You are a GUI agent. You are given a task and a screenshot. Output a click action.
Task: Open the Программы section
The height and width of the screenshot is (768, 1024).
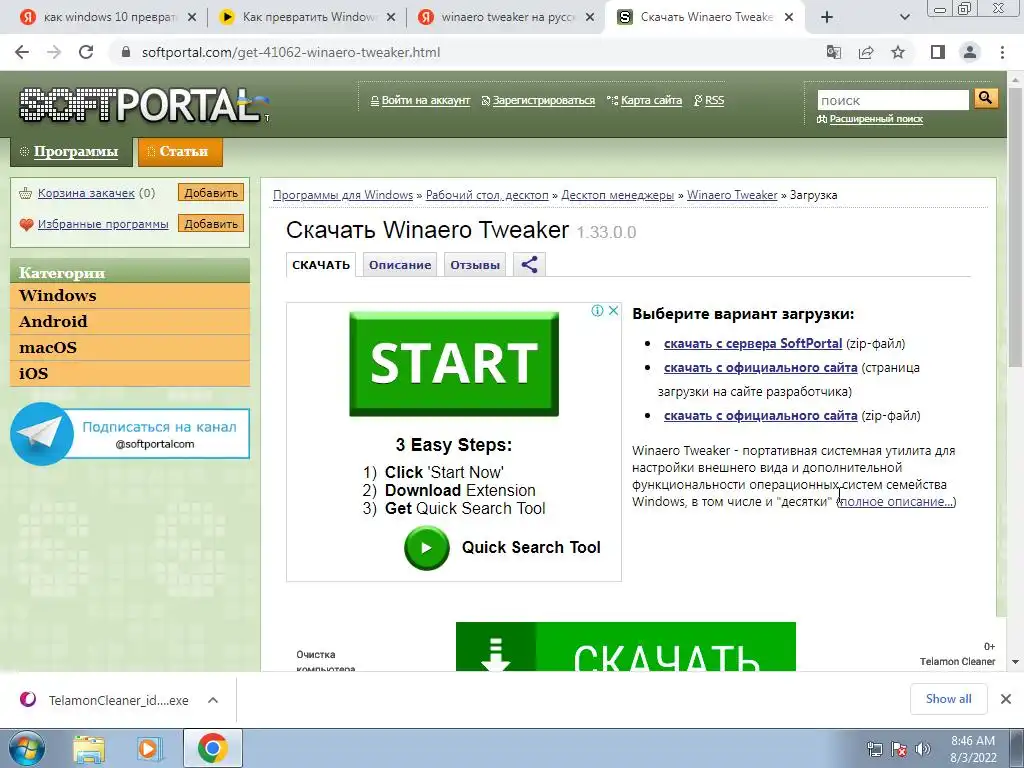coord(71,152)
